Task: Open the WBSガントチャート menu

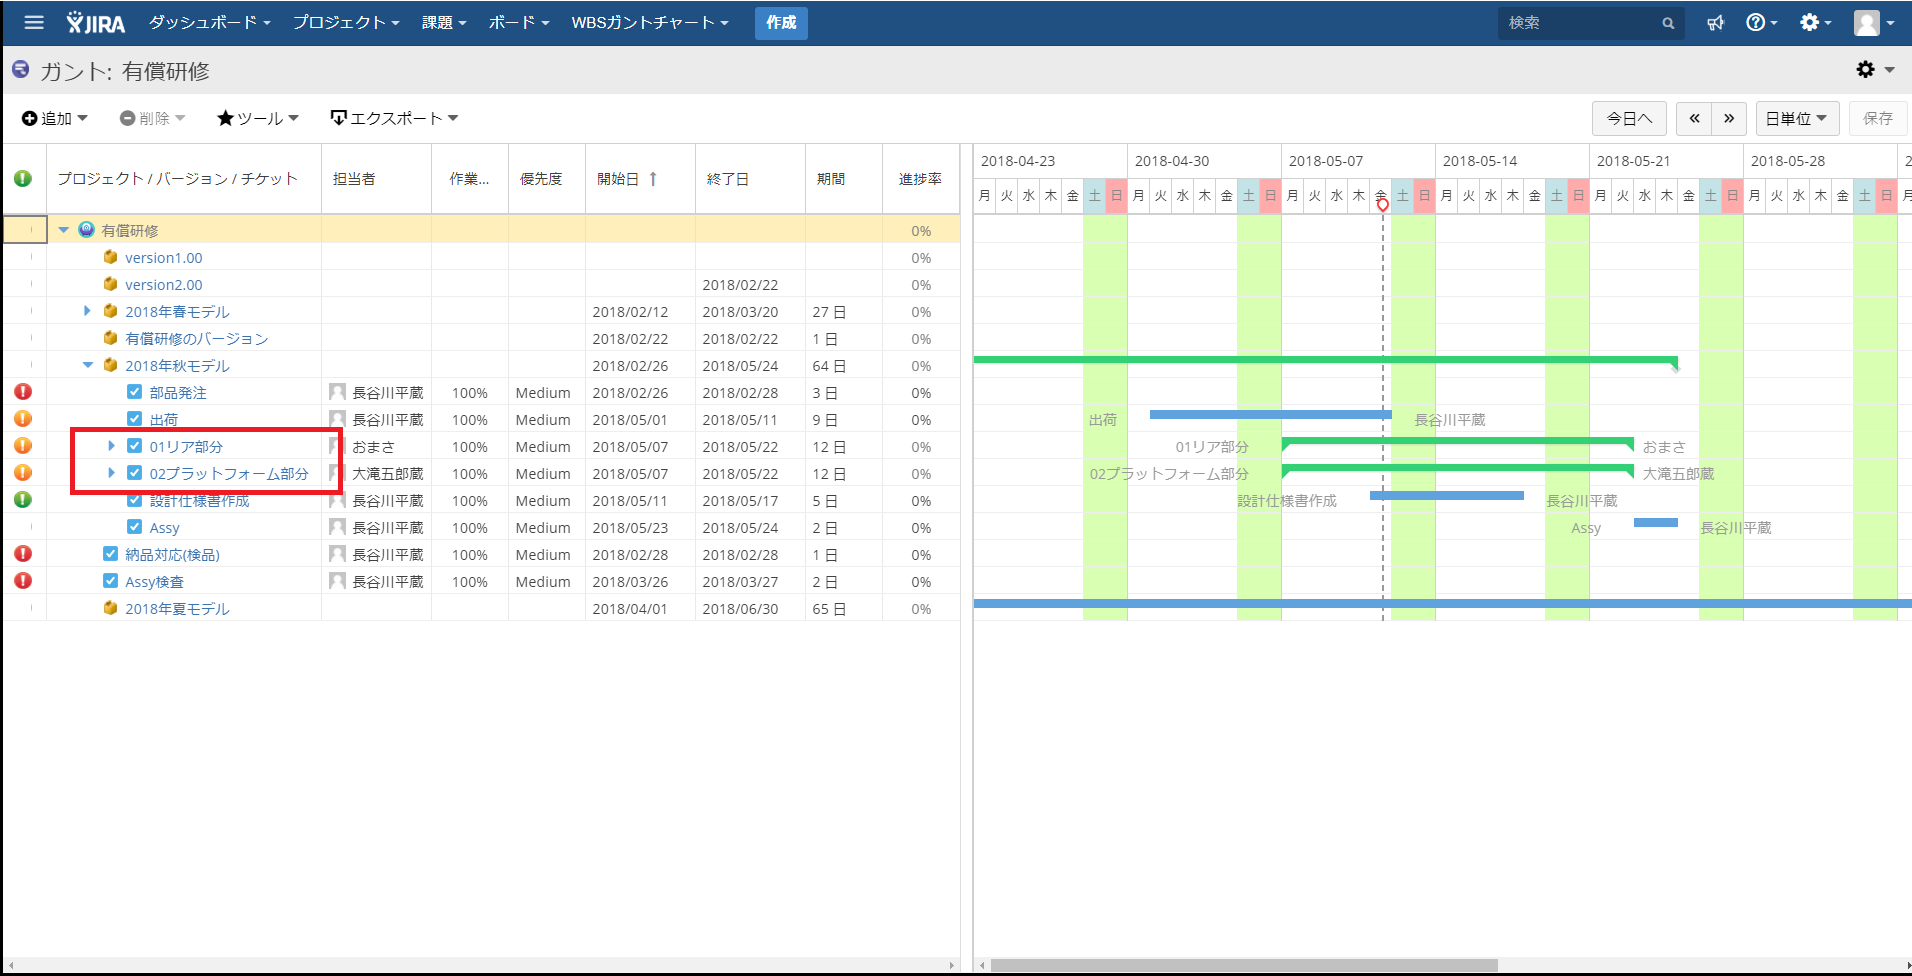Action: (650, 22)
